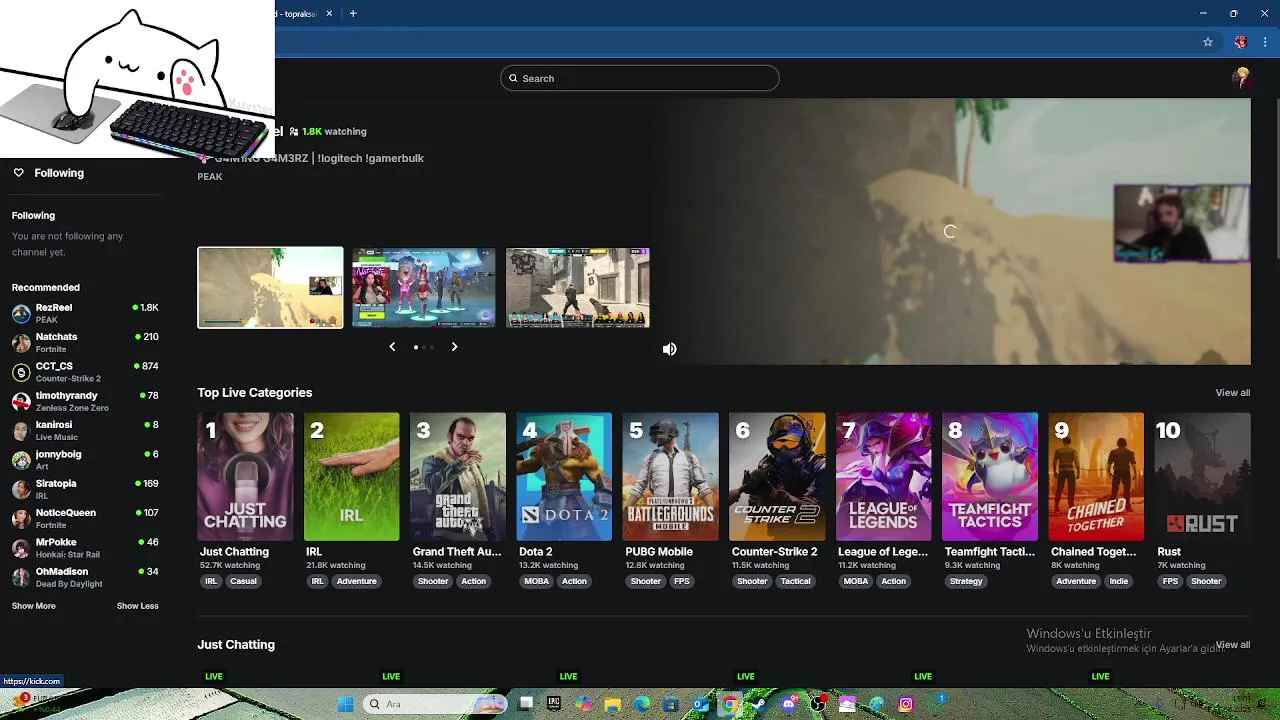The width and height of the screenshot is (1280, 720).
Task: Open Grand Theft Auto category card
Action: point(458,476)
